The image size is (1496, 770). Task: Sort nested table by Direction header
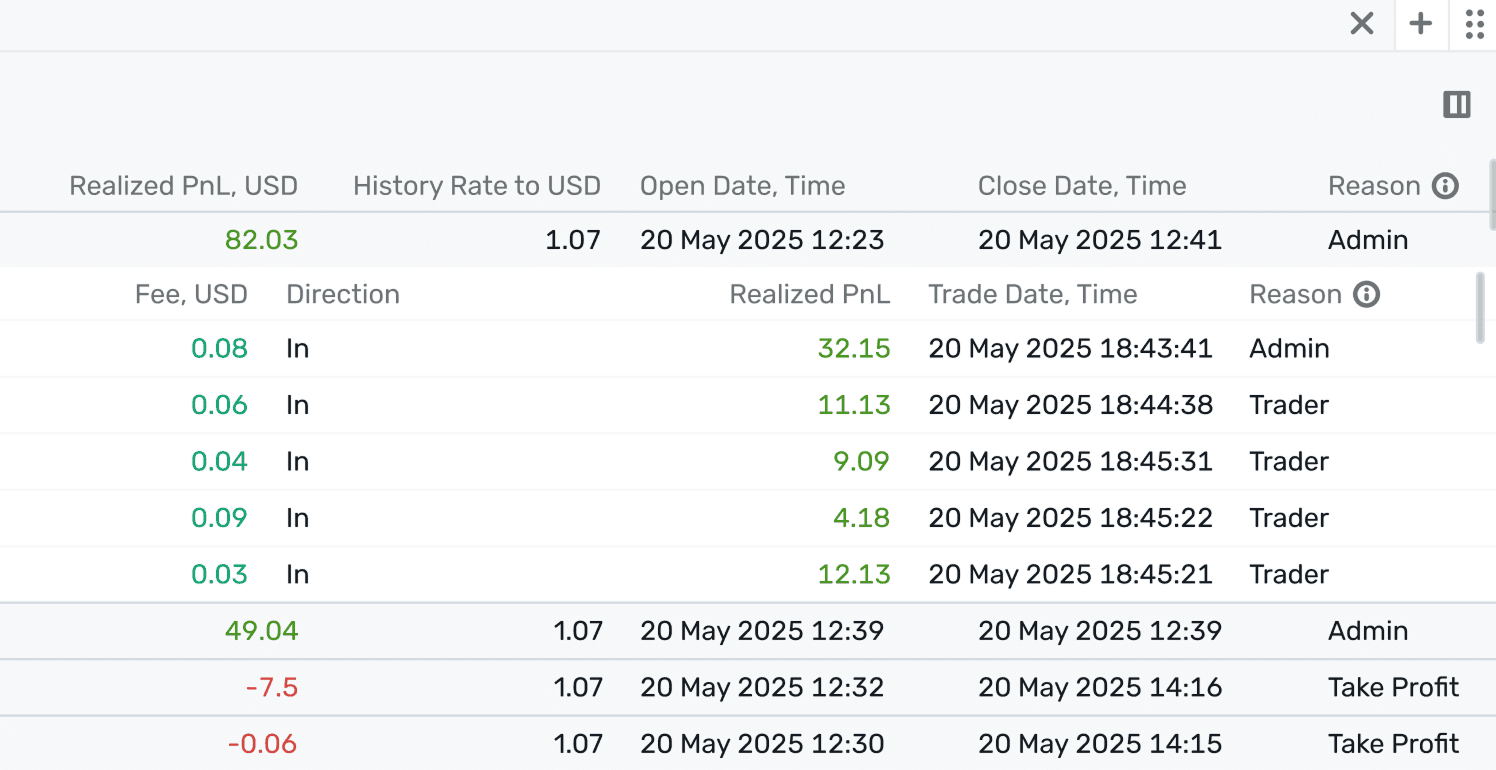coord(343,294)
